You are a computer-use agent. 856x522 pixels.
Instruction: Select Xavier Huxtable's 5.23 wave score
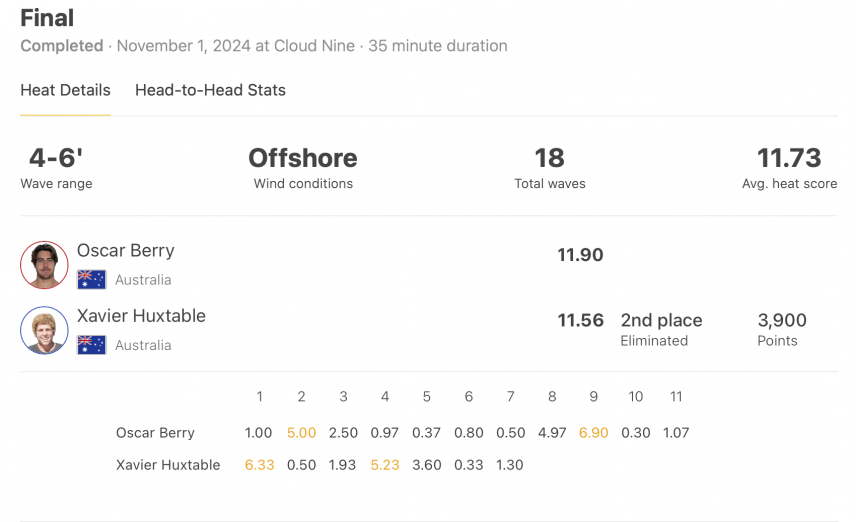[x=385, y=465]
